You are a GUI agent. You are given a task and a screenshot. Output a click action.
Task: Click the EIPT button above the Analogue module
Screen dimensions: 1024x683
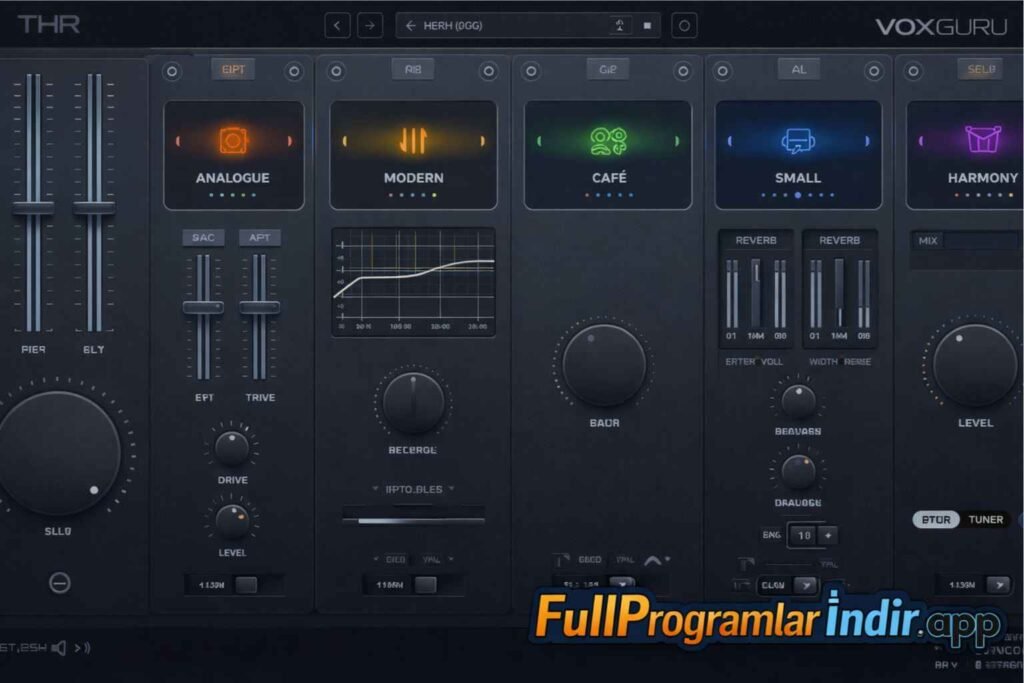pos(232,69)
